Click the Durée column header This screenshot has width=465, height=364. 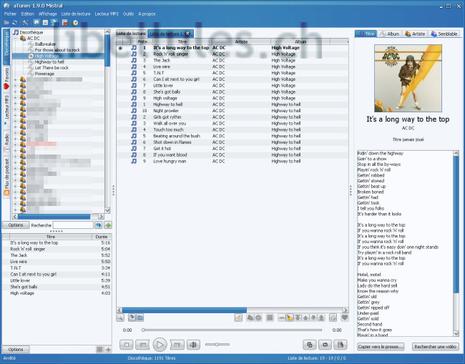[101, 237]
